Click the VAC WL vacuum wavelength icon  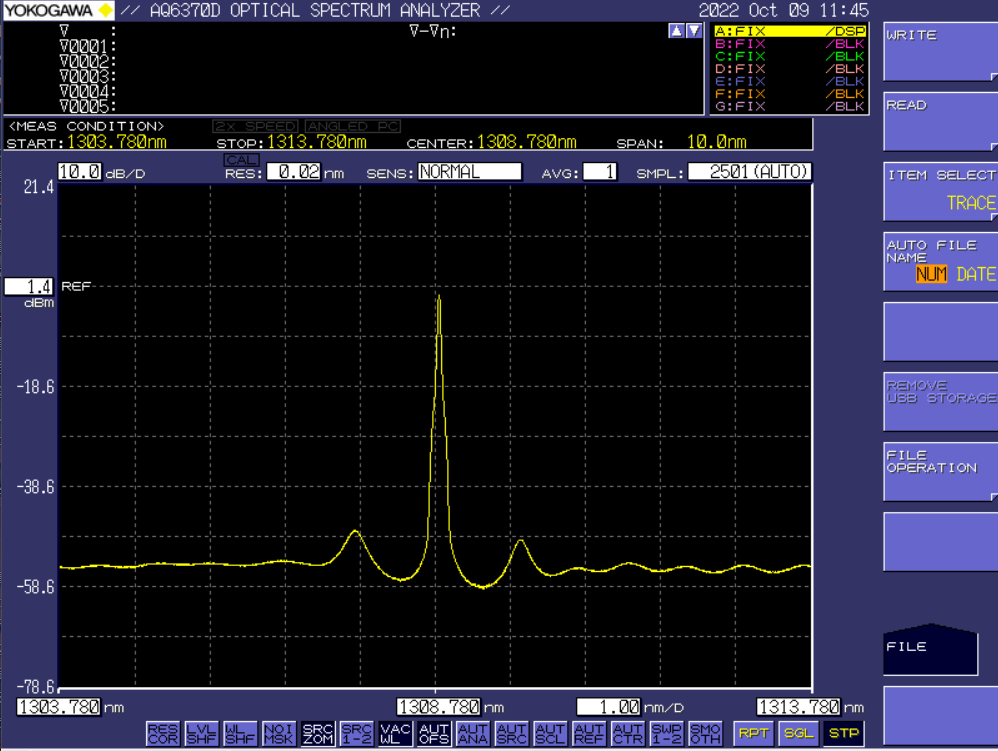click(x=395, y=733)
